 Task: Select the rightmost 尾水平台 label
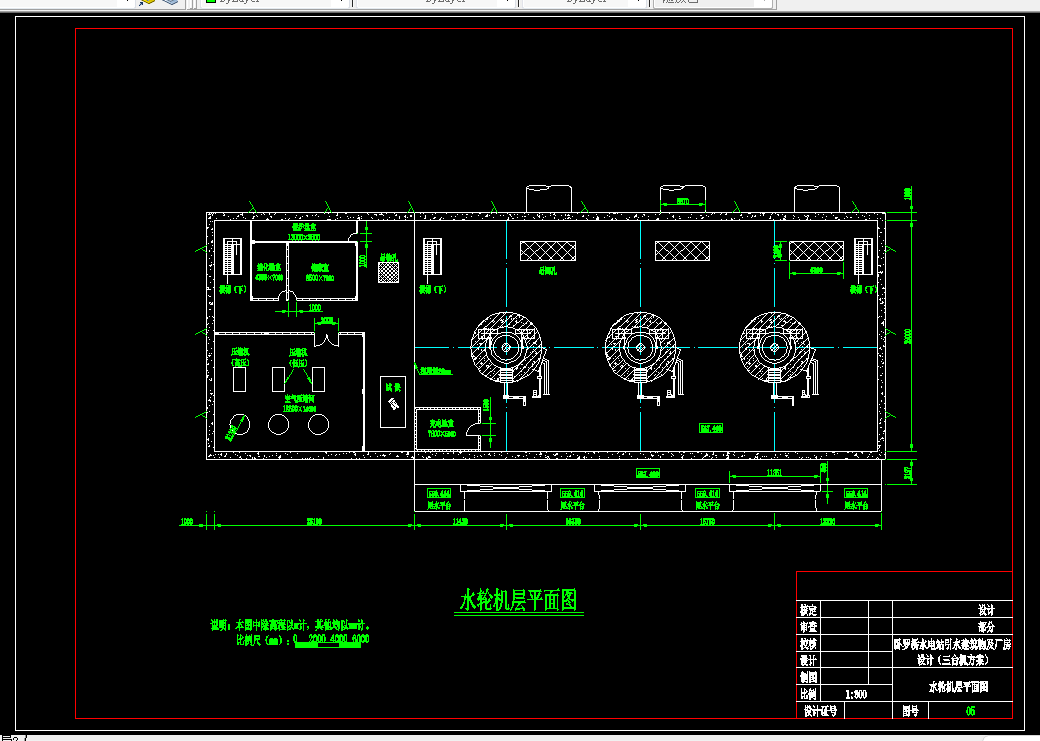point(856,505)
